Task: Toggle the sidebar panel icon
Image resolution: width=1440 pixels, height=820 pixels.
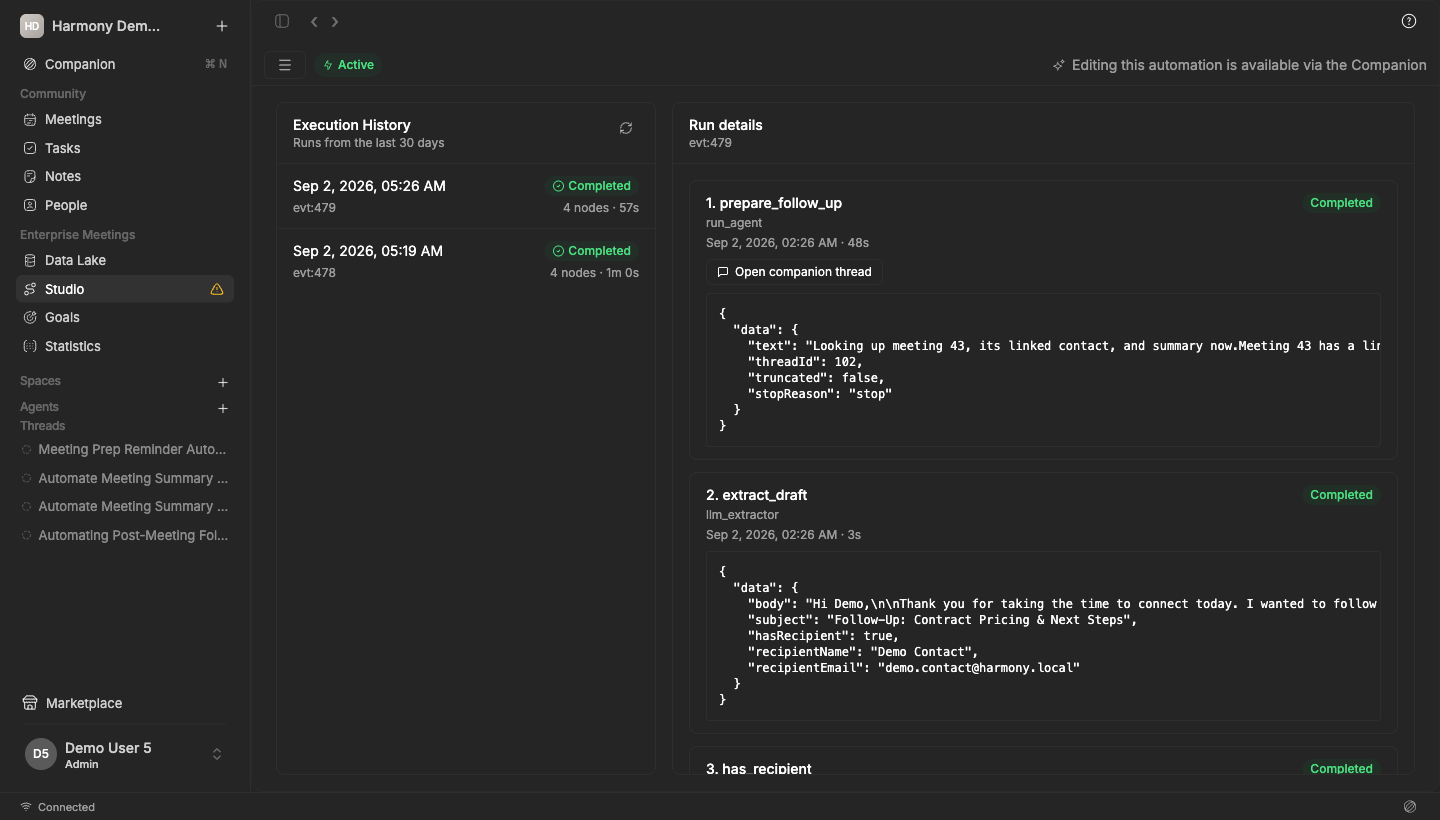Action: click(282, 21)
